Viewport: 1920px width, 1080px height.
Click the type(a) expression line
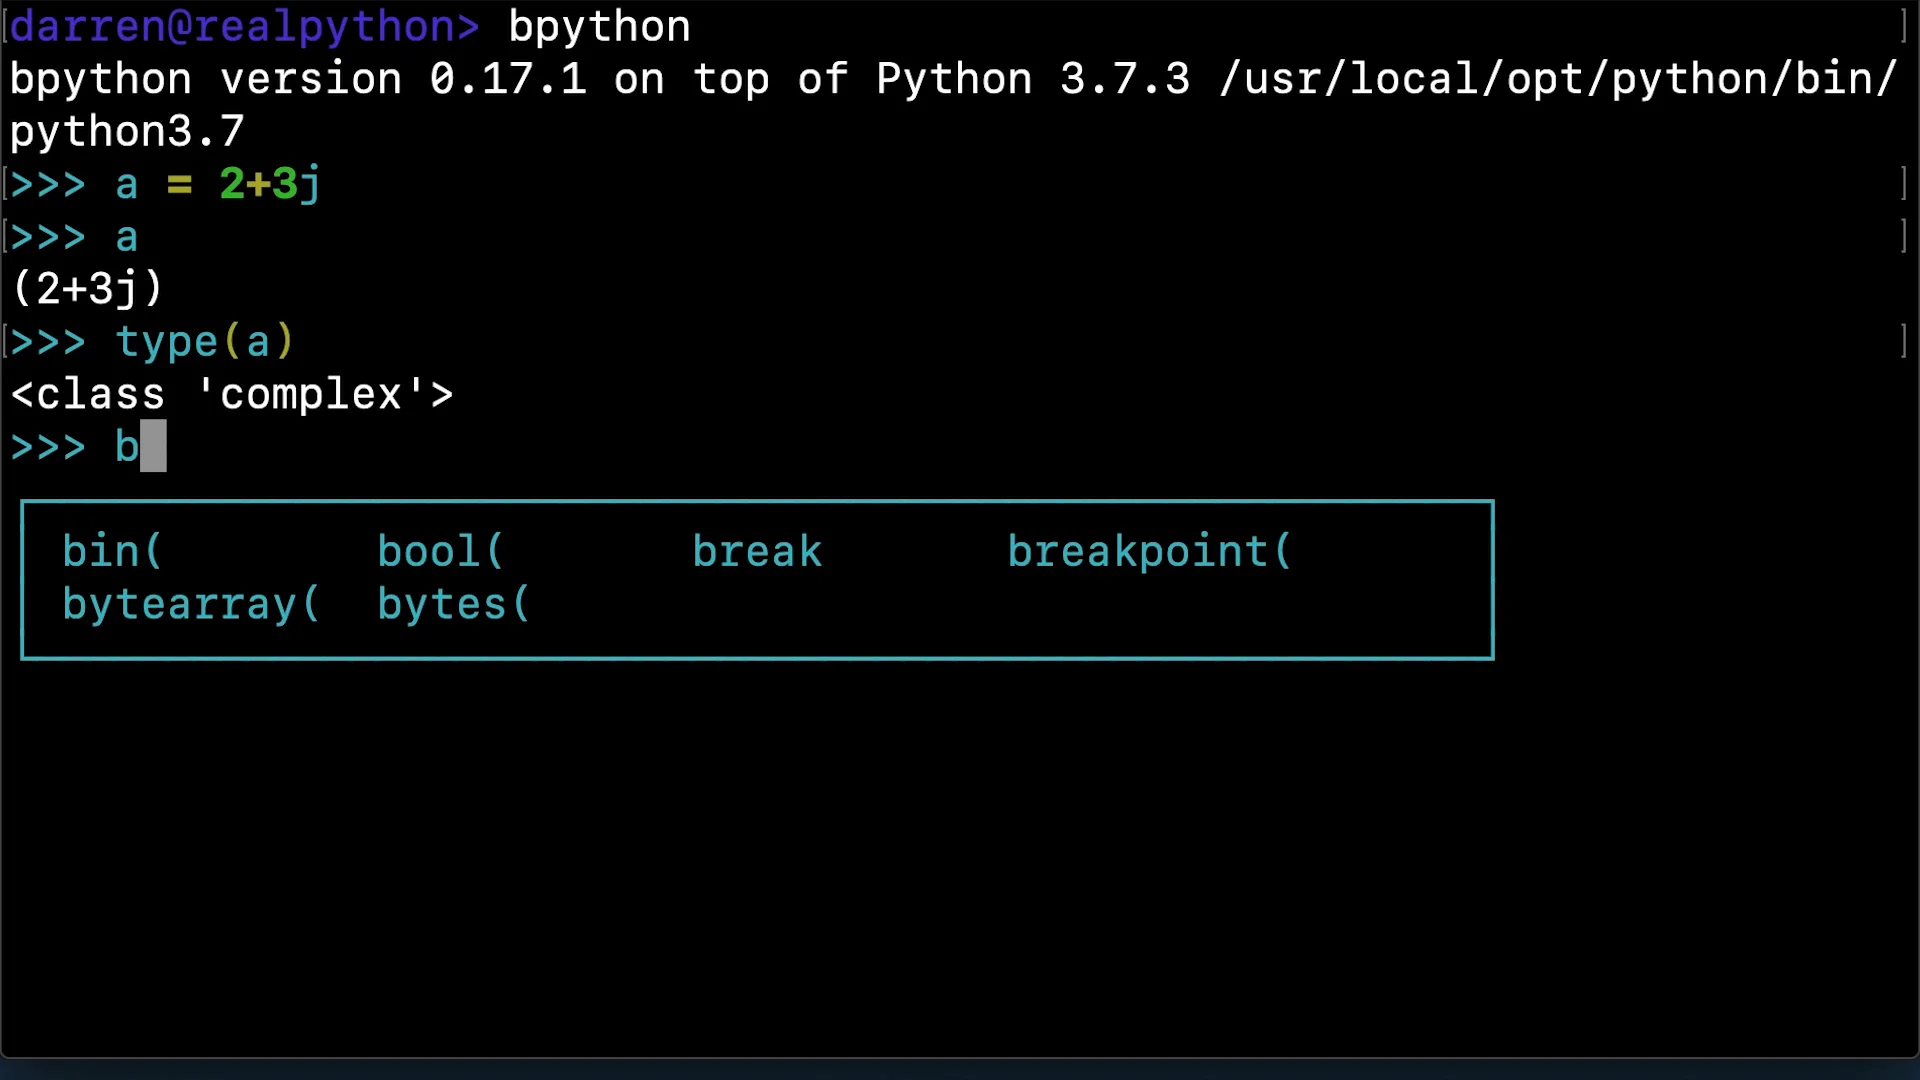click(x=205, y=342)
